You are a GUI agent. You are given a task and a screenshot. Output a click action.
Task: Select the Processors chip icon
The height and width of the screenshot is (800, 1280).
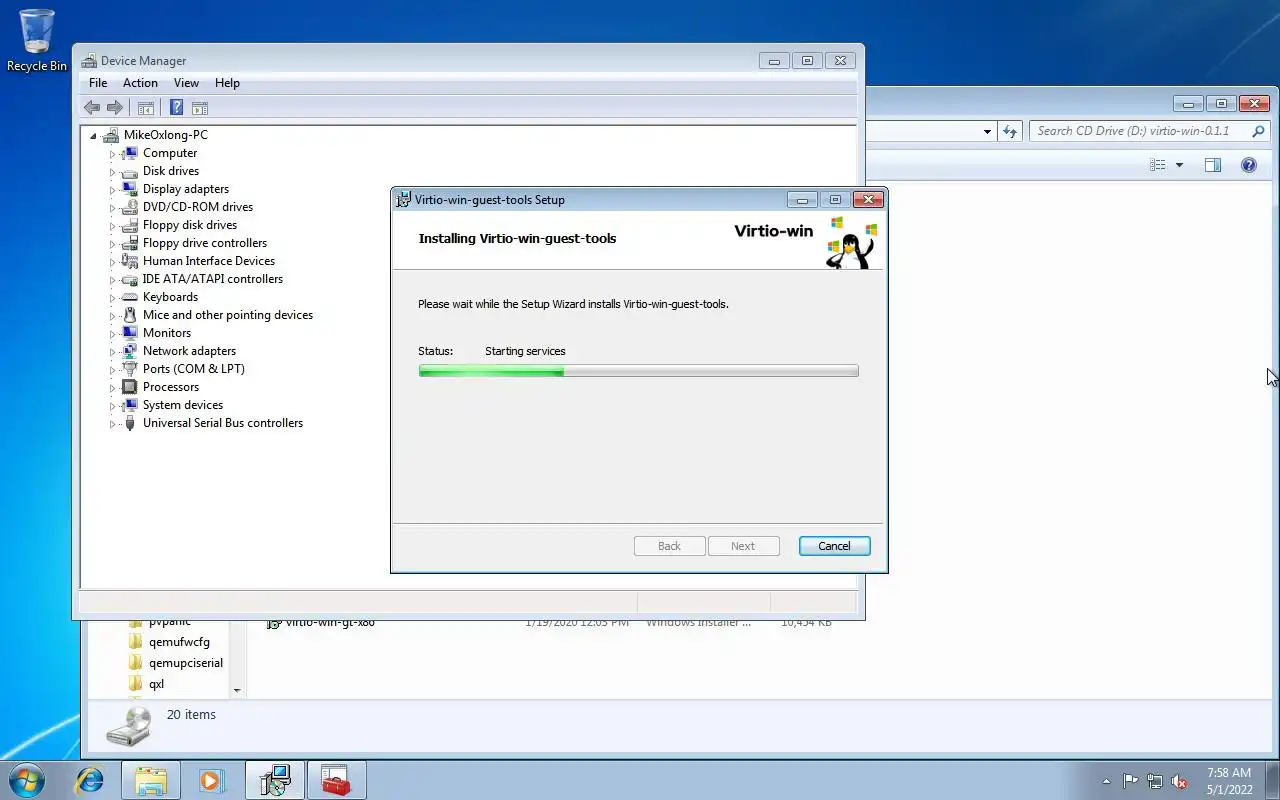tap(129, 387)
